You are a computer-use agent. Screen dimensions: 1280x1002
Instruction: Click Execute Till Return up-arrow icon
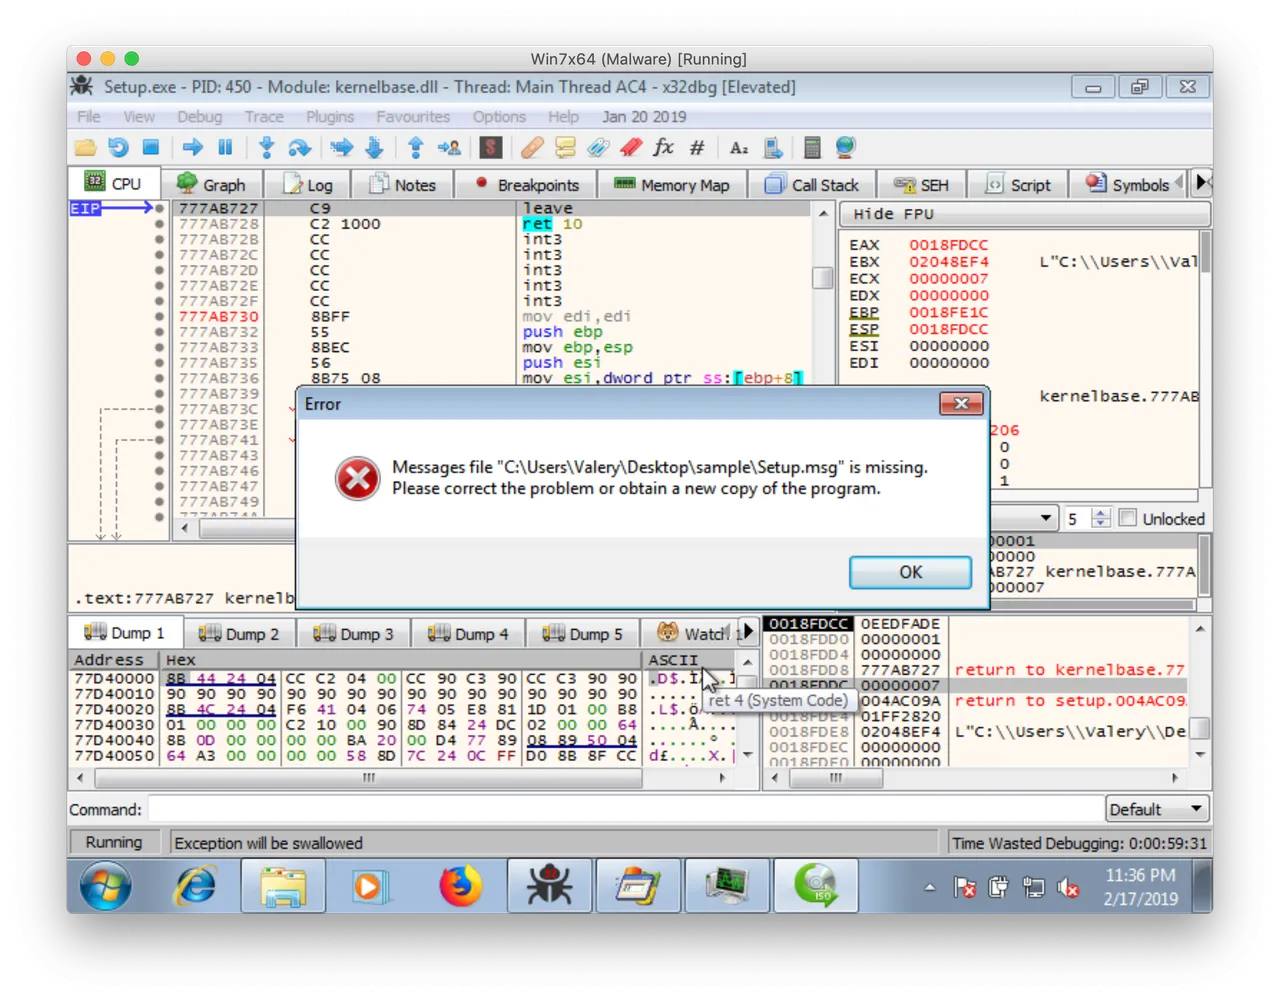click(x=416, y=148)
